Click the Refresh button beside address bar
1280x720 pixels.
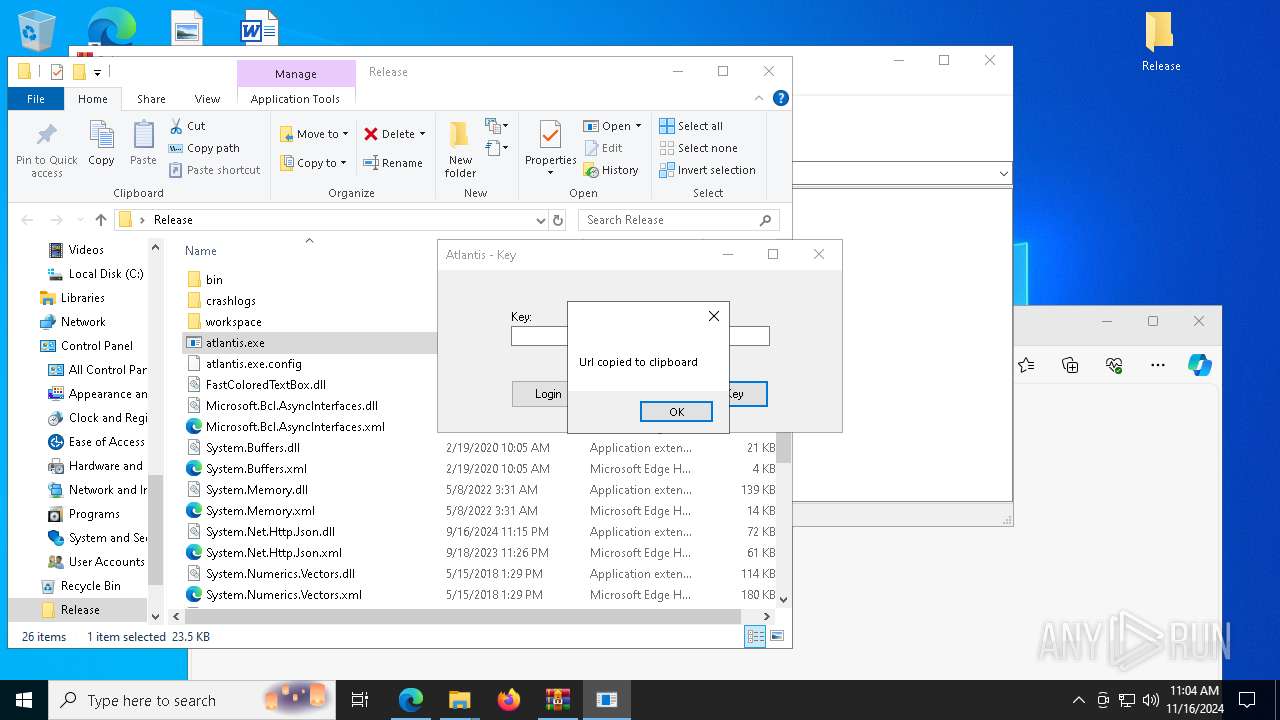[558, 220]
